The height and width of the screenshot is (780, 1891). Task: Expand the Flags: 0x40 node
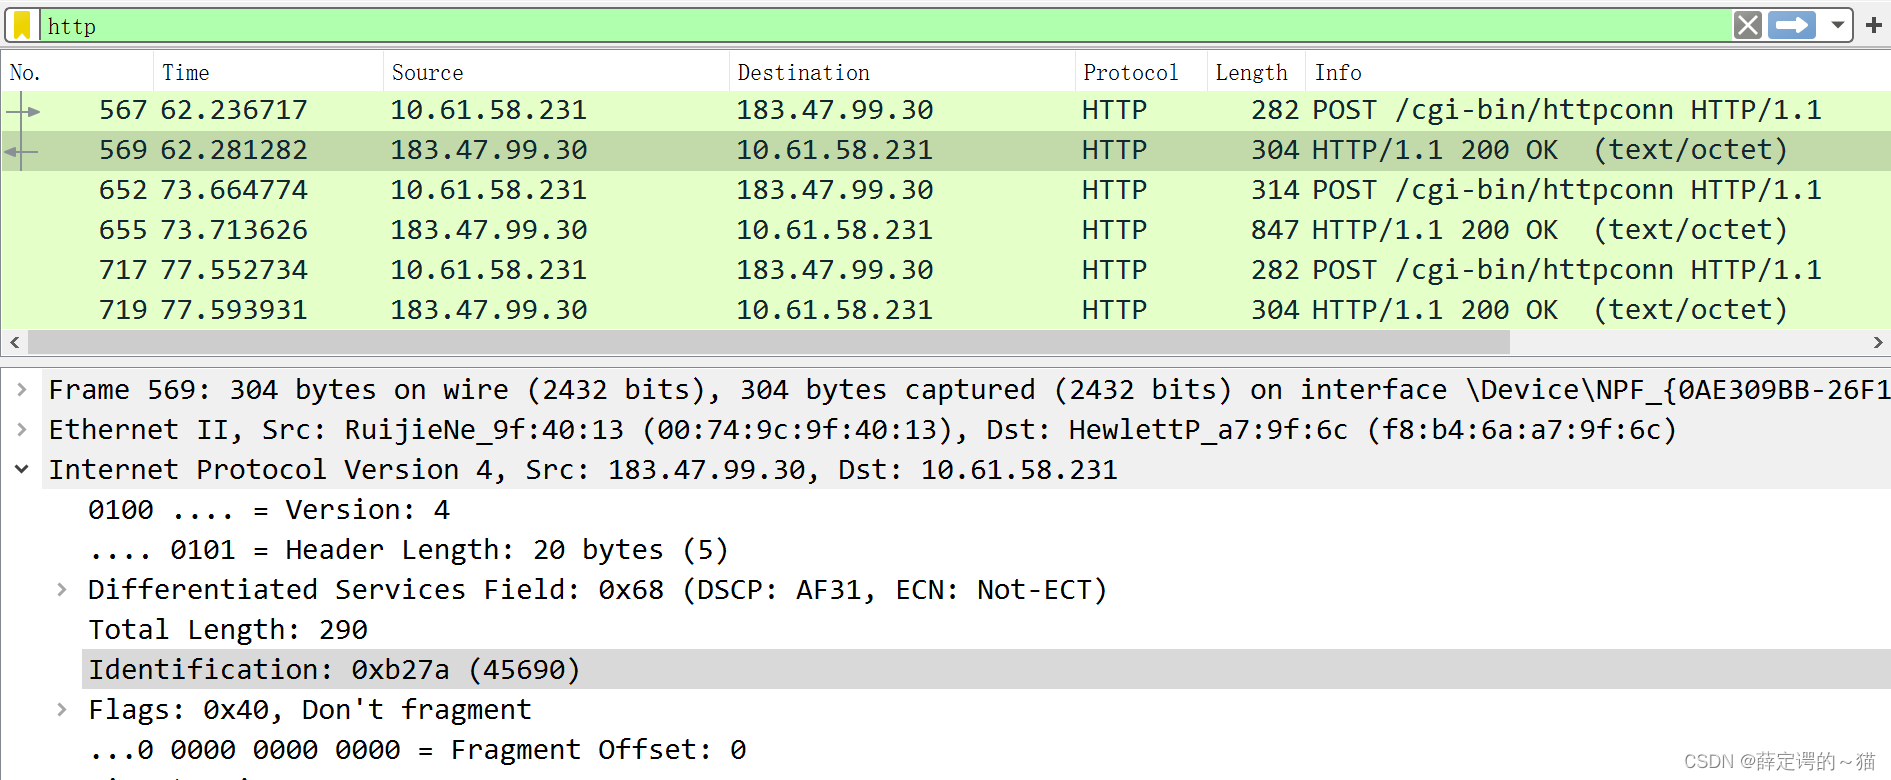coord(62,709)
